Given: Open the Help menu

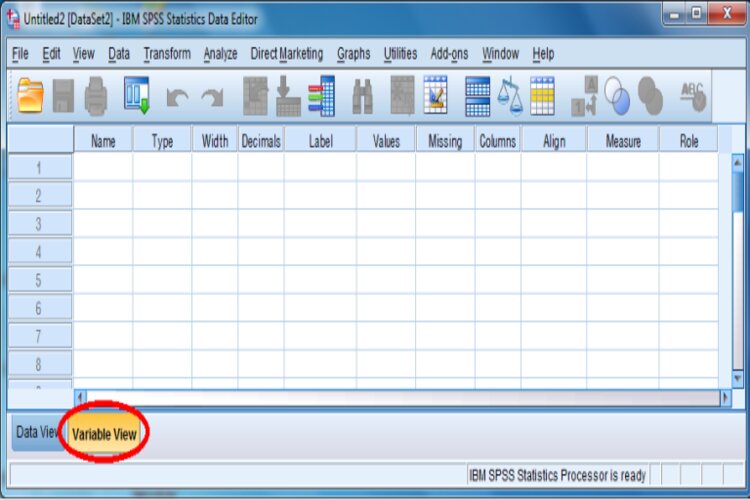Looking at the screenshot, I should tap(543, 54).
